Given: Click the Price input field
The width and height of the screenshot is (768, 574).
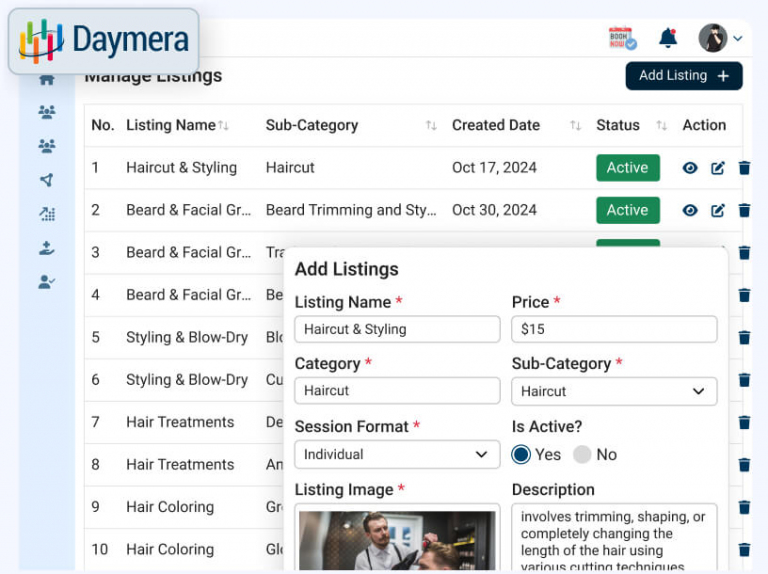Looking at the screenshot, I should coord(614,329).
